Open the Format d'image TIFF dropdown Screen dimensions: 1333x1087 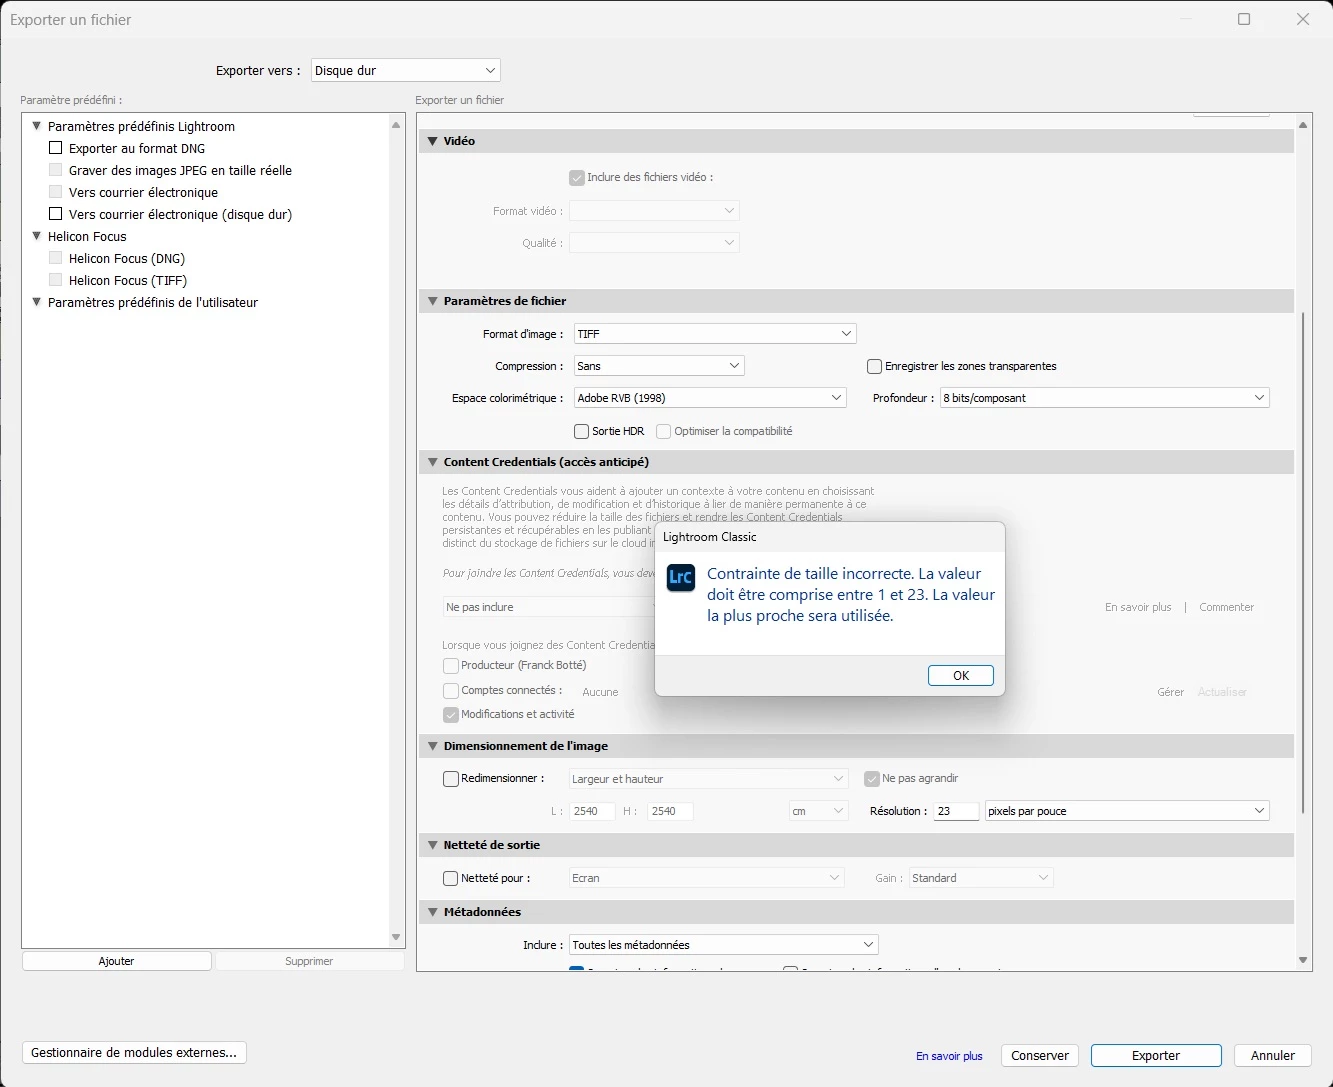(x=715, y=334)
